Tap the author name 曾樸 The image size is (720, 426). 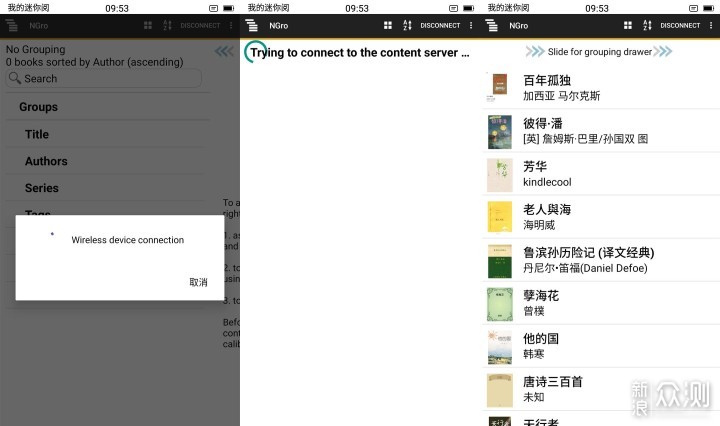(534, 311)
